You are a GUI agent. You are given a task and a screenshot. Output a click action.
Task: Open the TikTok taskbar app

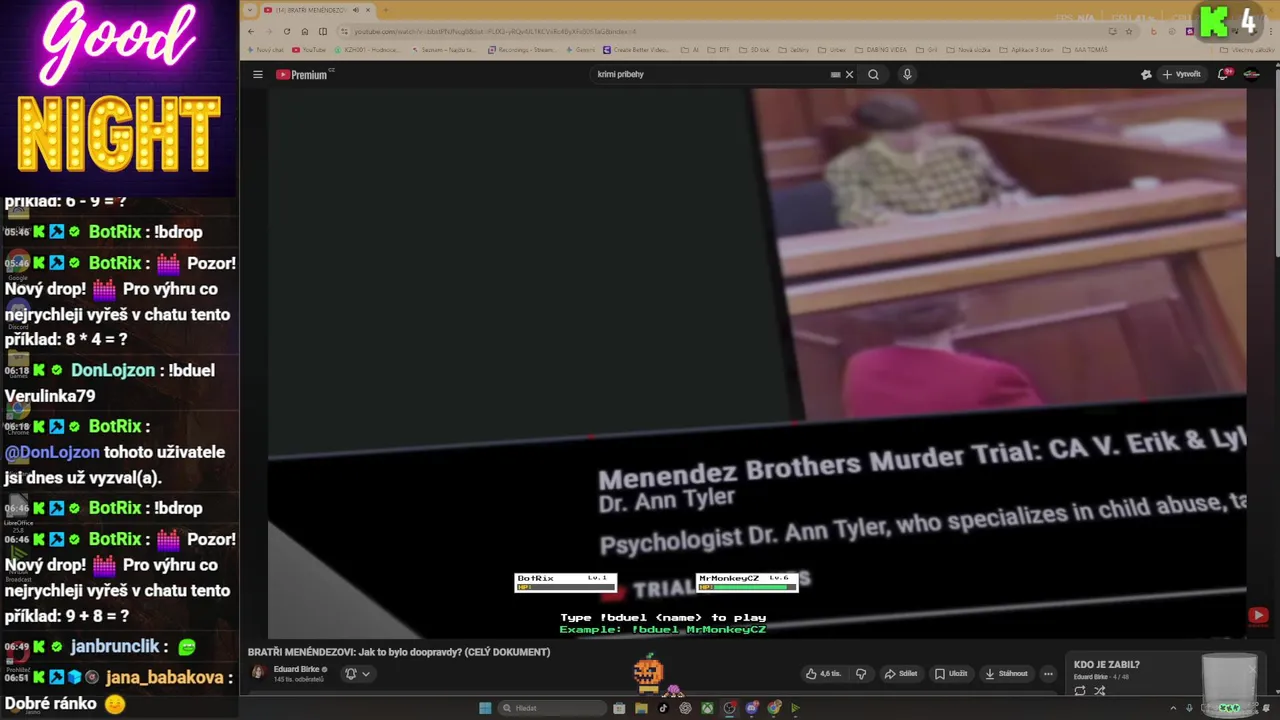click(663, 708)
